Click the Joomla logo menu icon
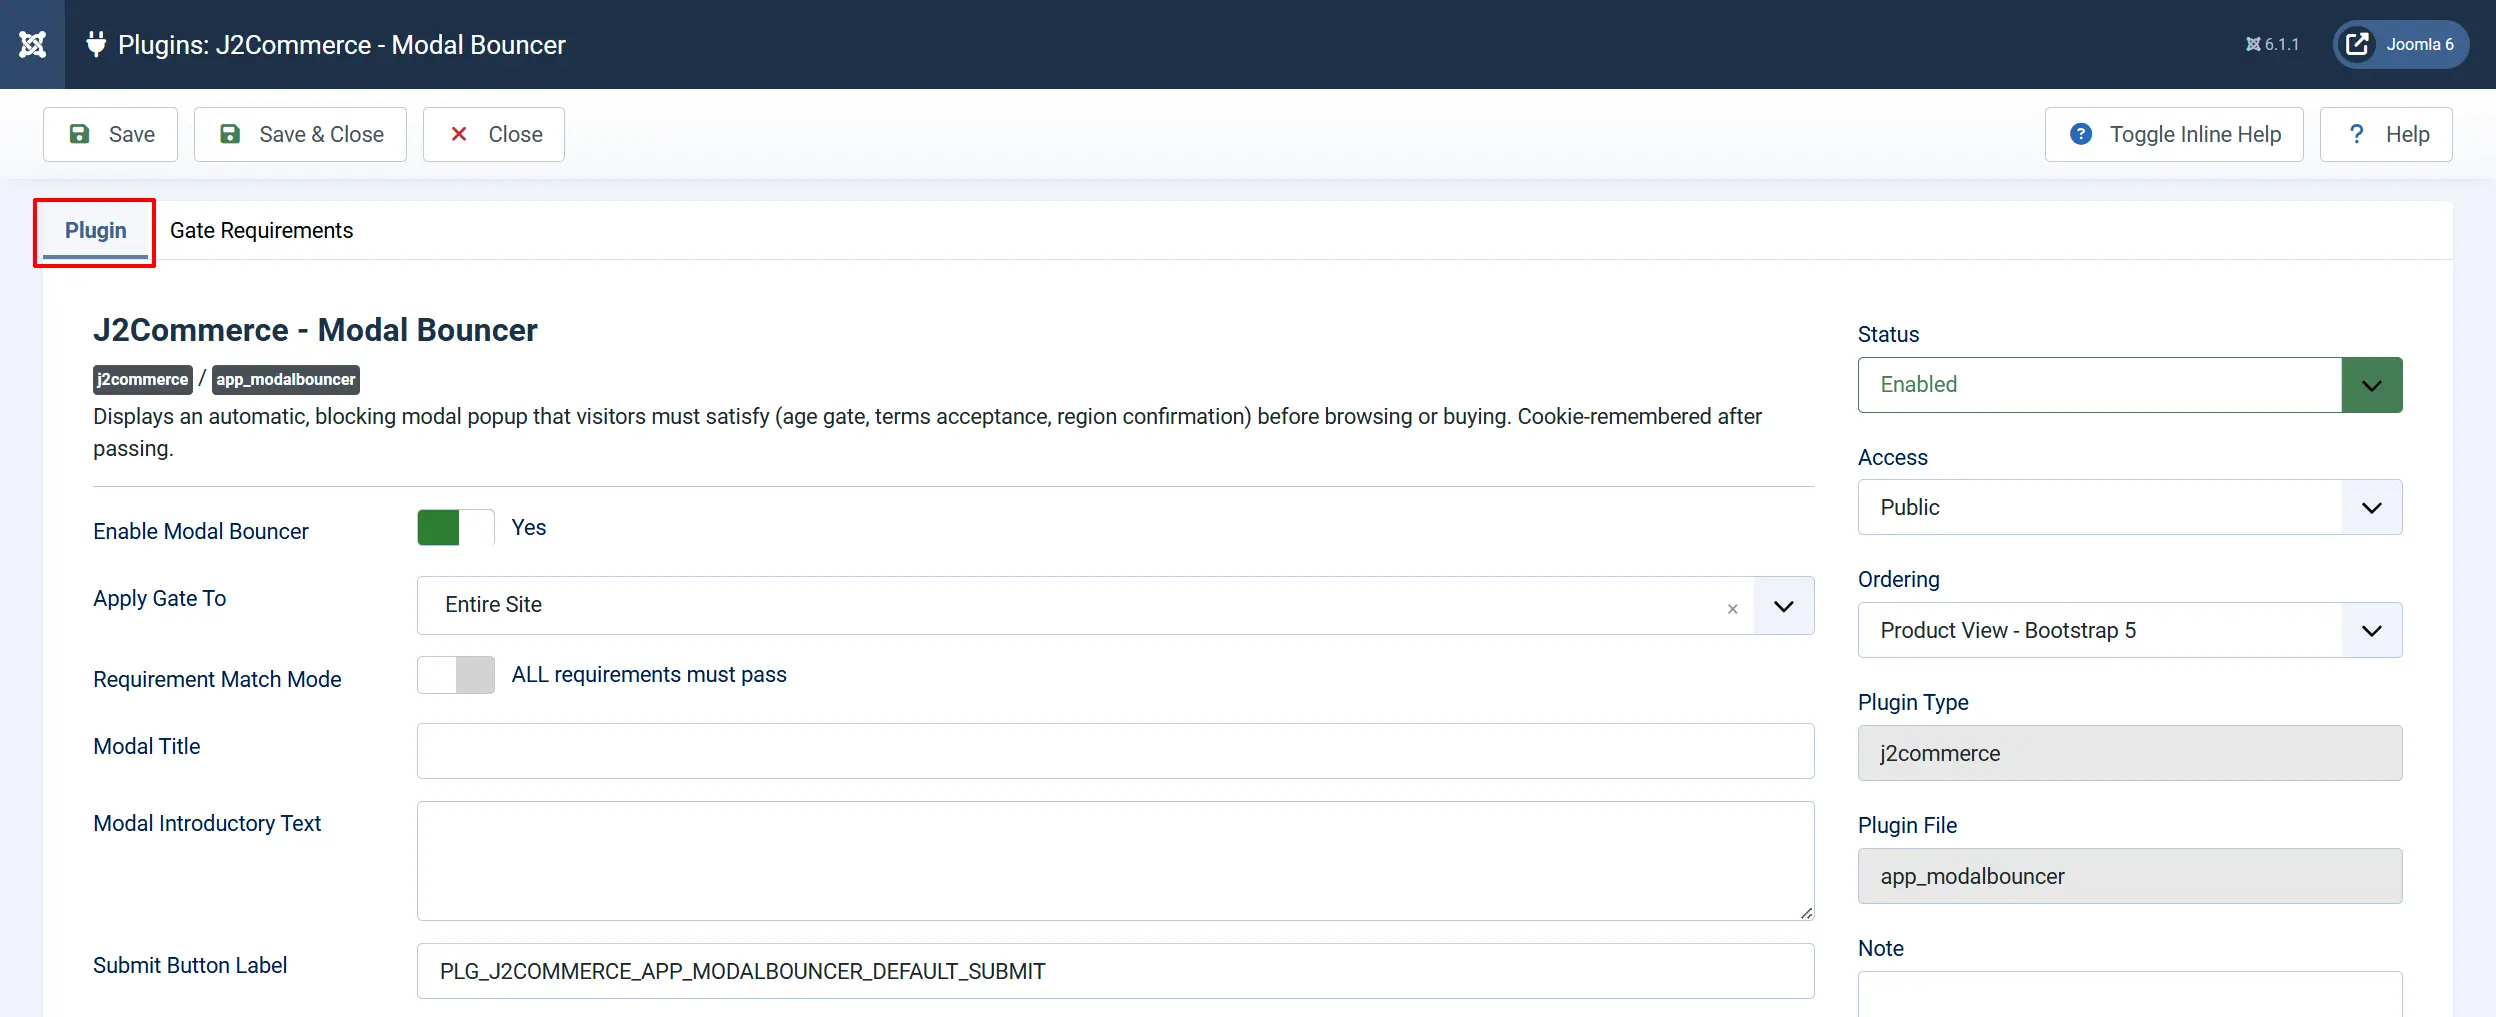2496x1017 pixels. click(x=32, y=44)
